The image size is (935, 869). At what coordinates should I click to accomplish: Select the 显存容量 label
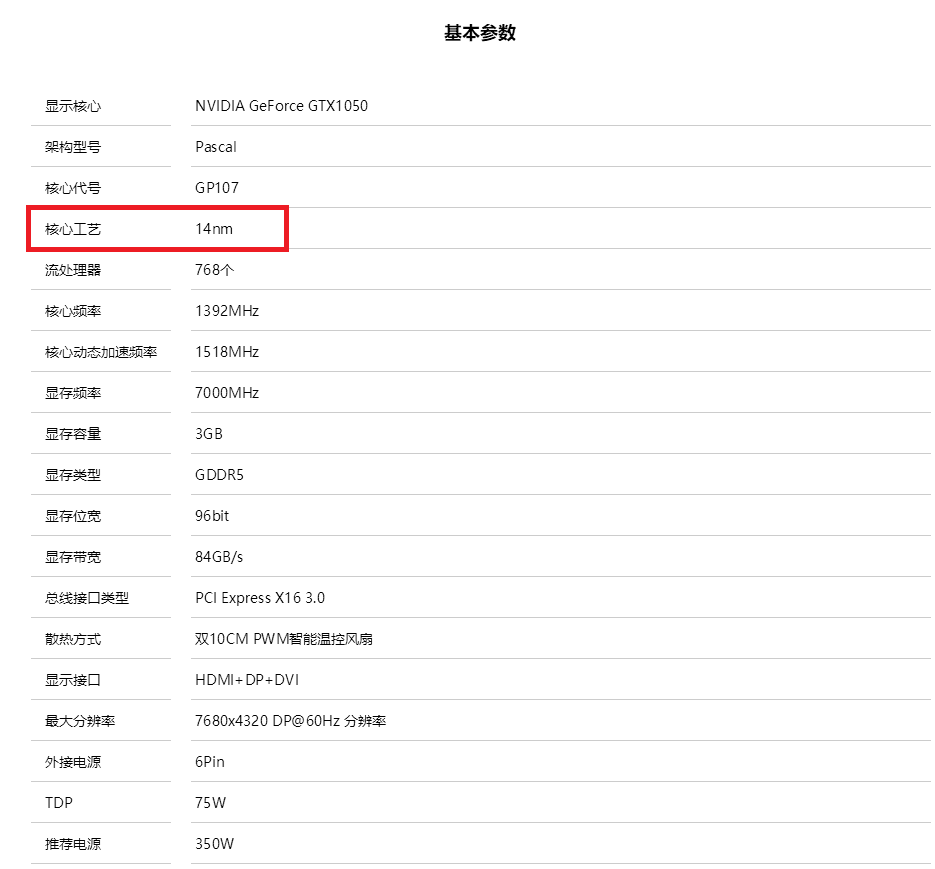[x=73, y=434]
